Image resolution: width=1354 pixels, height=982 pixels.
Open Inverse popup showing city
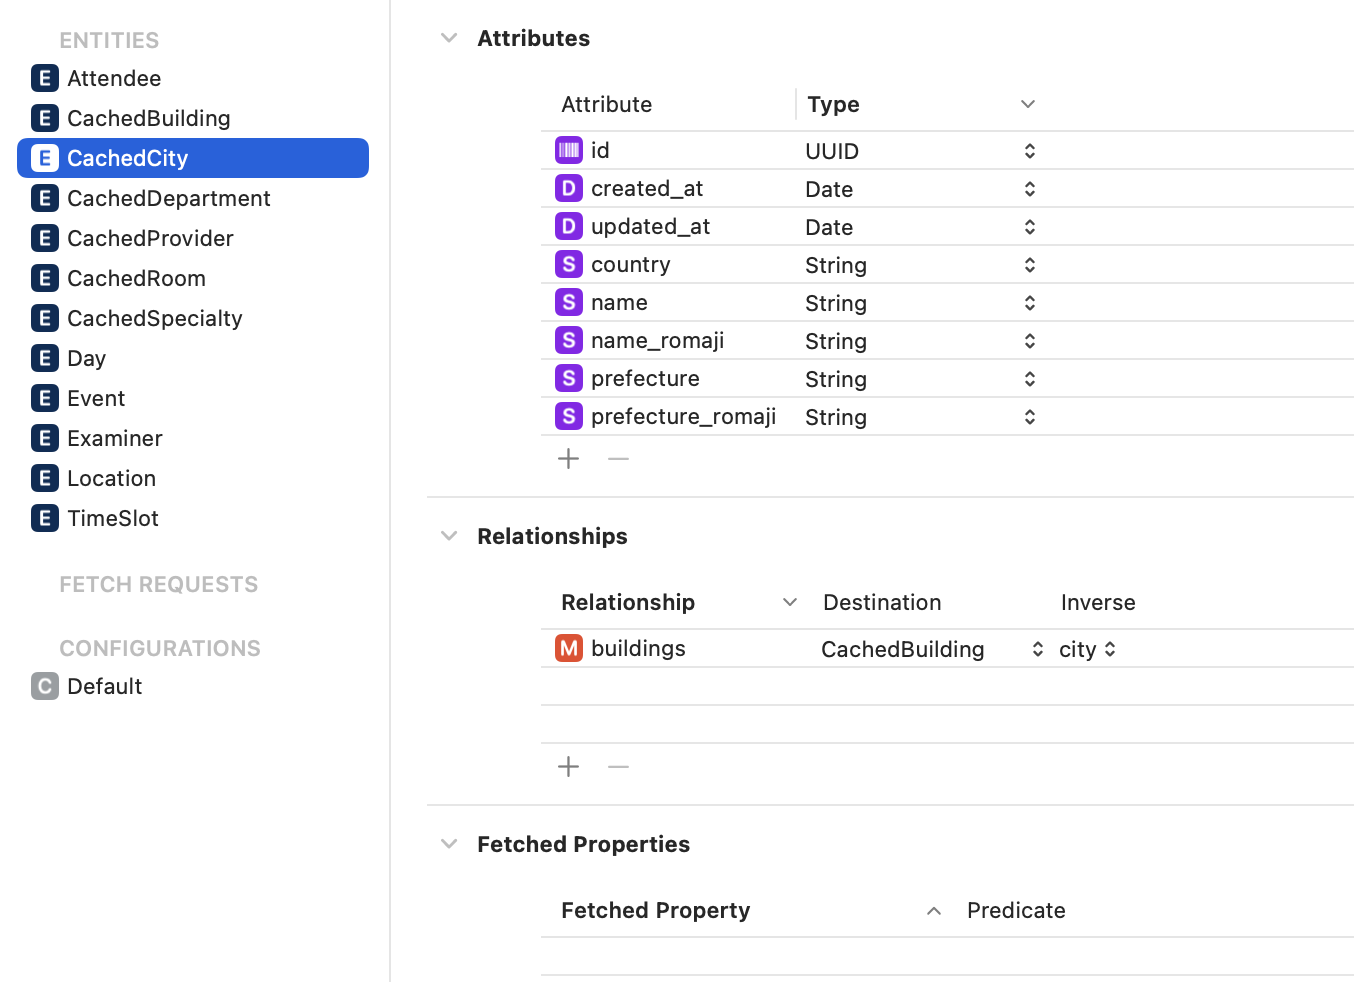[1109, 650]
